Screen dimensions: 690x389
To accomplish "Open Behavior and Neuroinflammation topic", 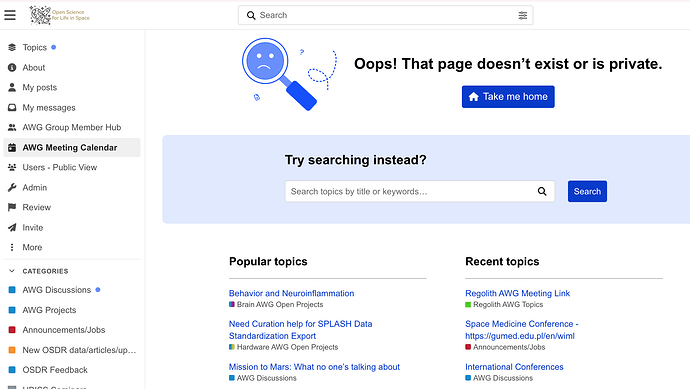I will [291, 294].
